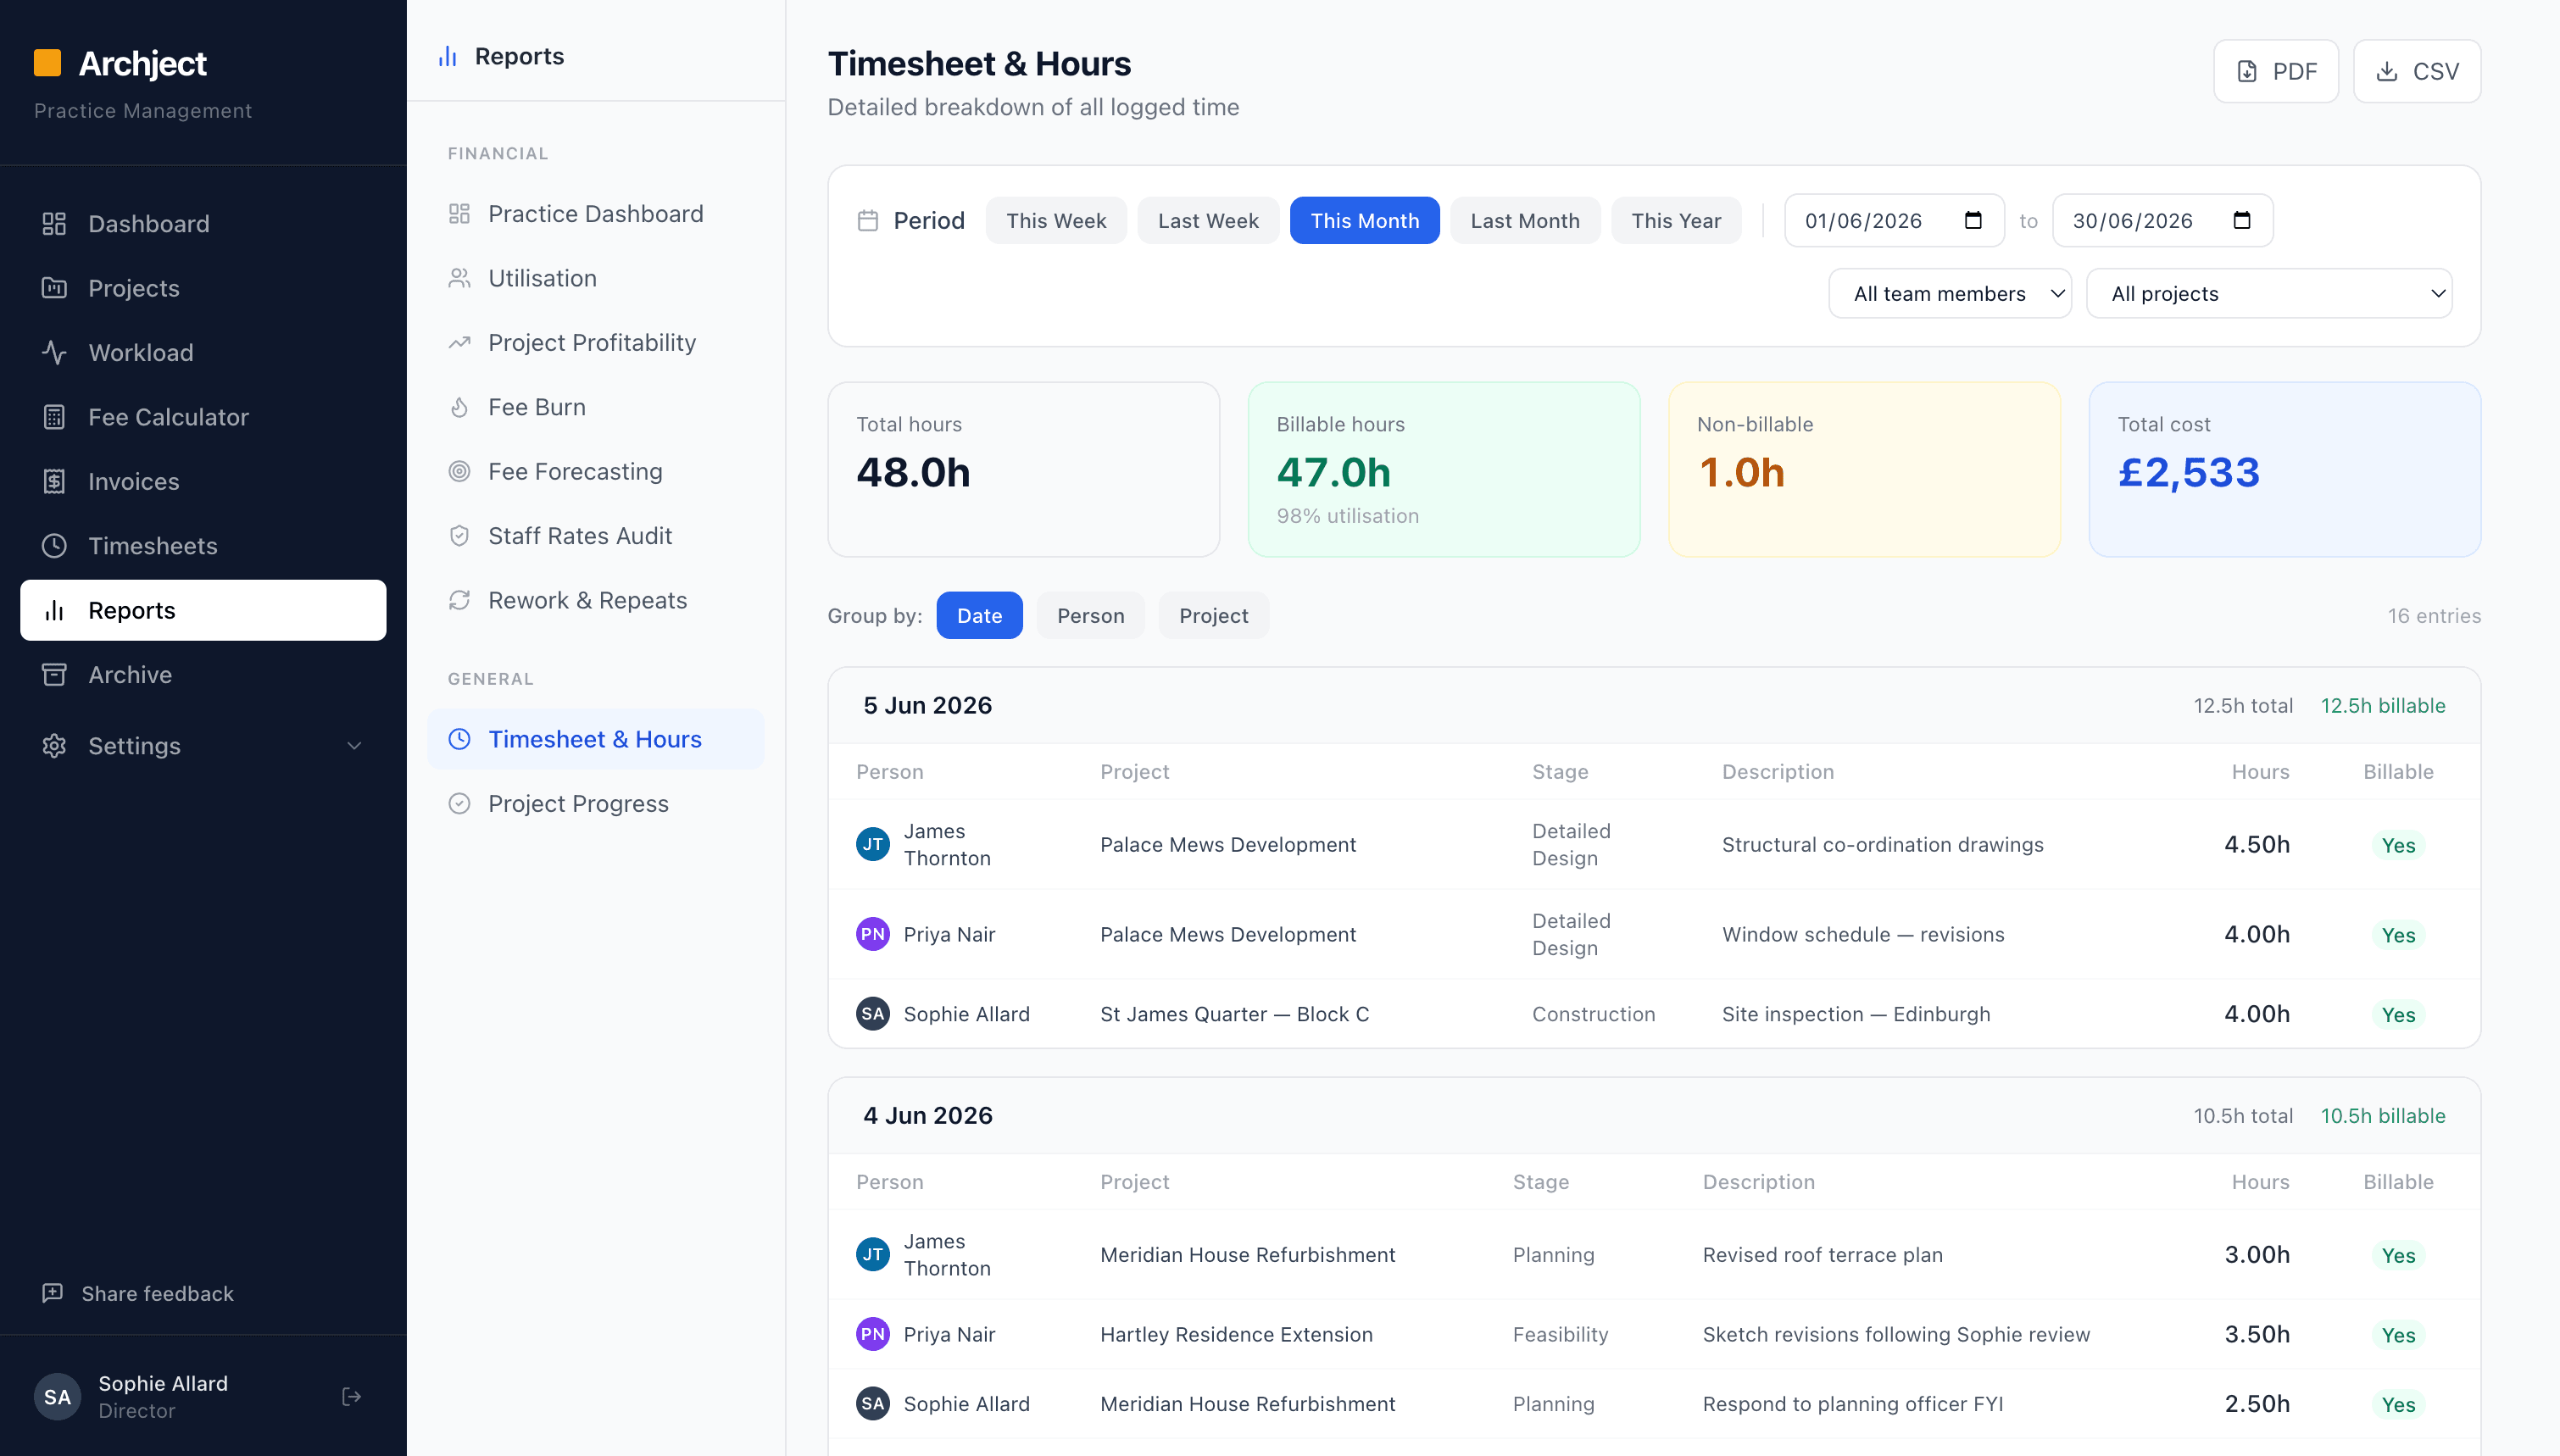
Task: Select This Week period
Action: coord(1056,220)
